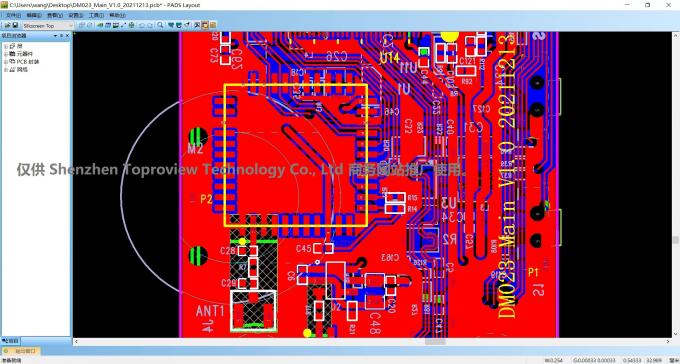Click the R14 resistor label

point(412,209)
